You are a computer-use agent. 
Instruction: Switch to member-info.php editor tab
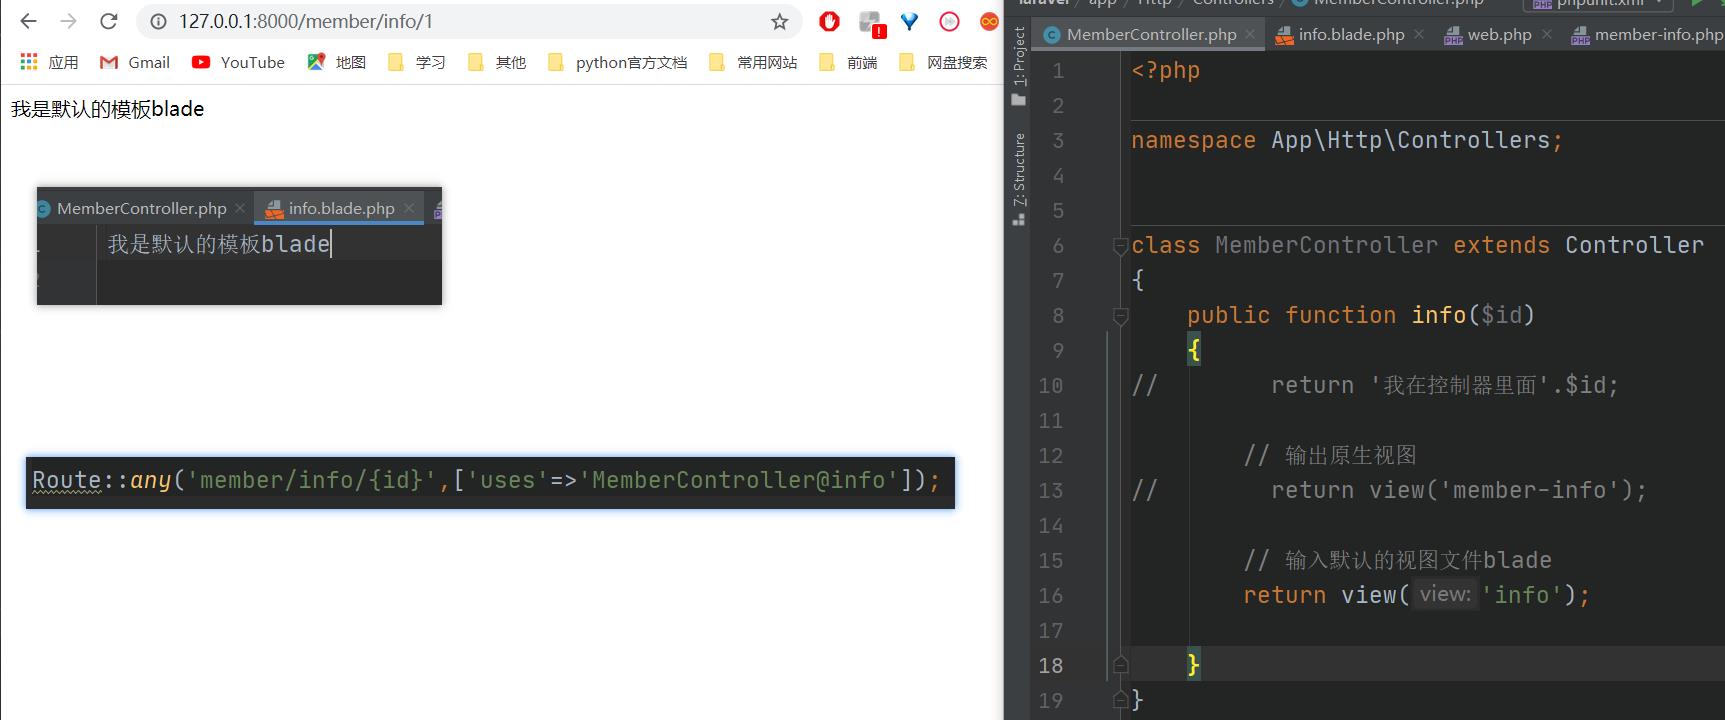1647,34
